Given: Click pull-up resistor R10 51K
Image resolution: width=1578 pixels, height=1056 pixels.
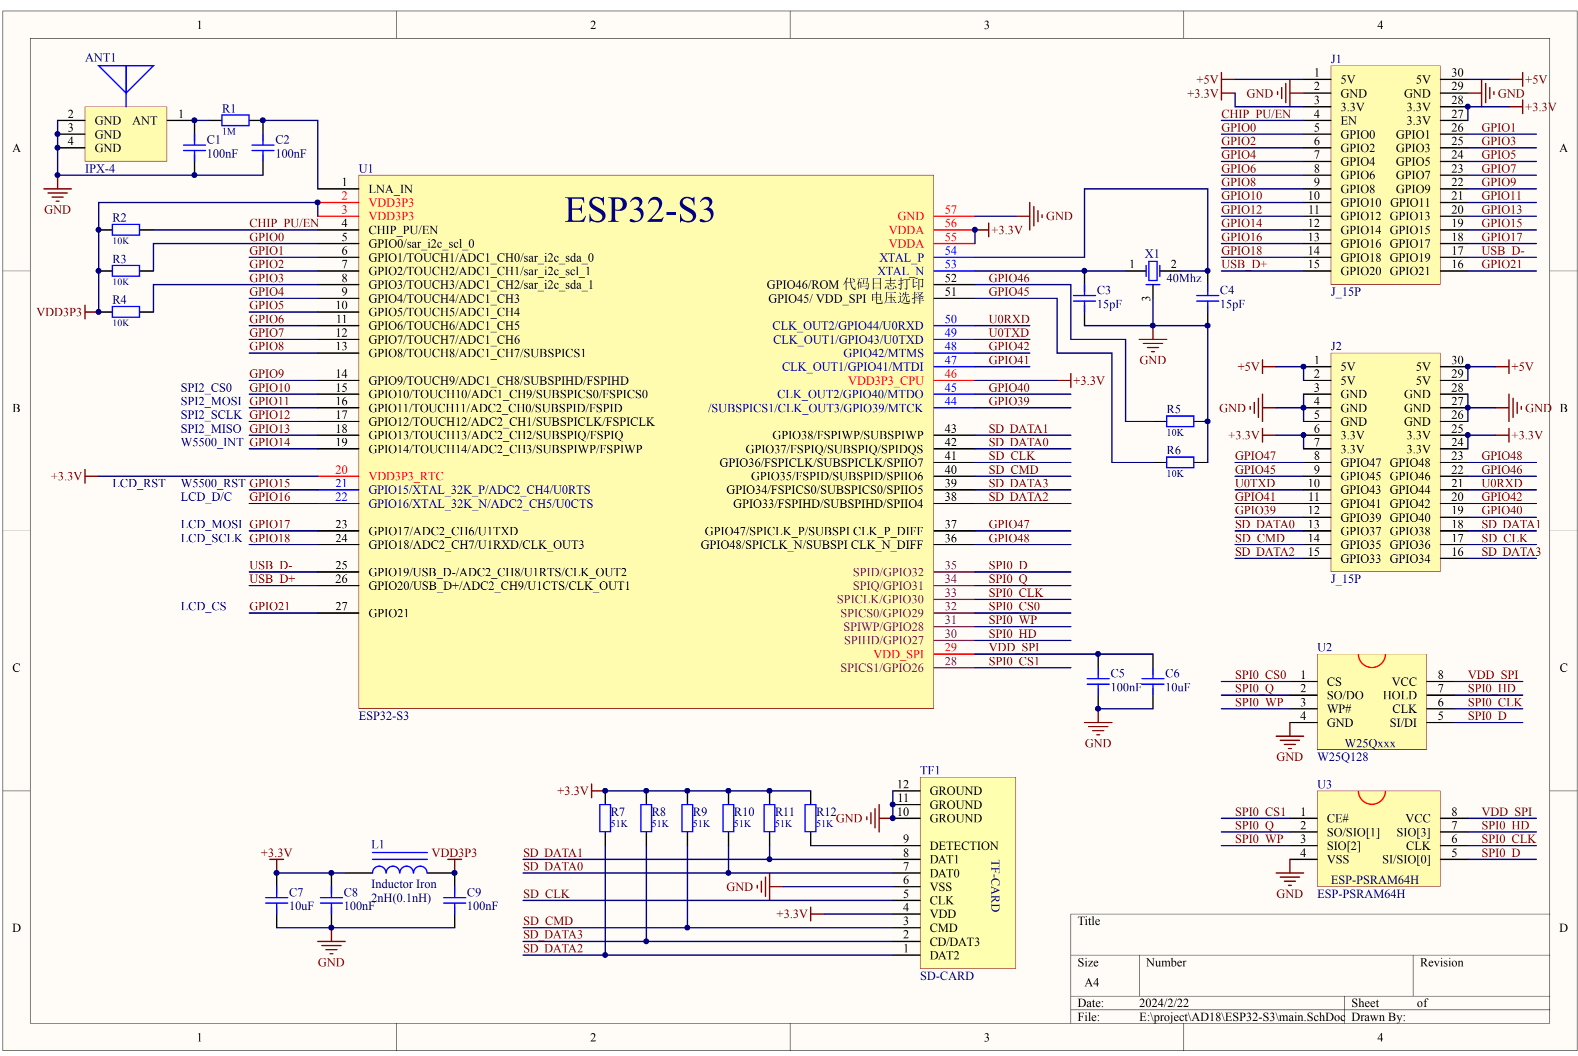Looking at the screenshot, I should coord(728,818).
